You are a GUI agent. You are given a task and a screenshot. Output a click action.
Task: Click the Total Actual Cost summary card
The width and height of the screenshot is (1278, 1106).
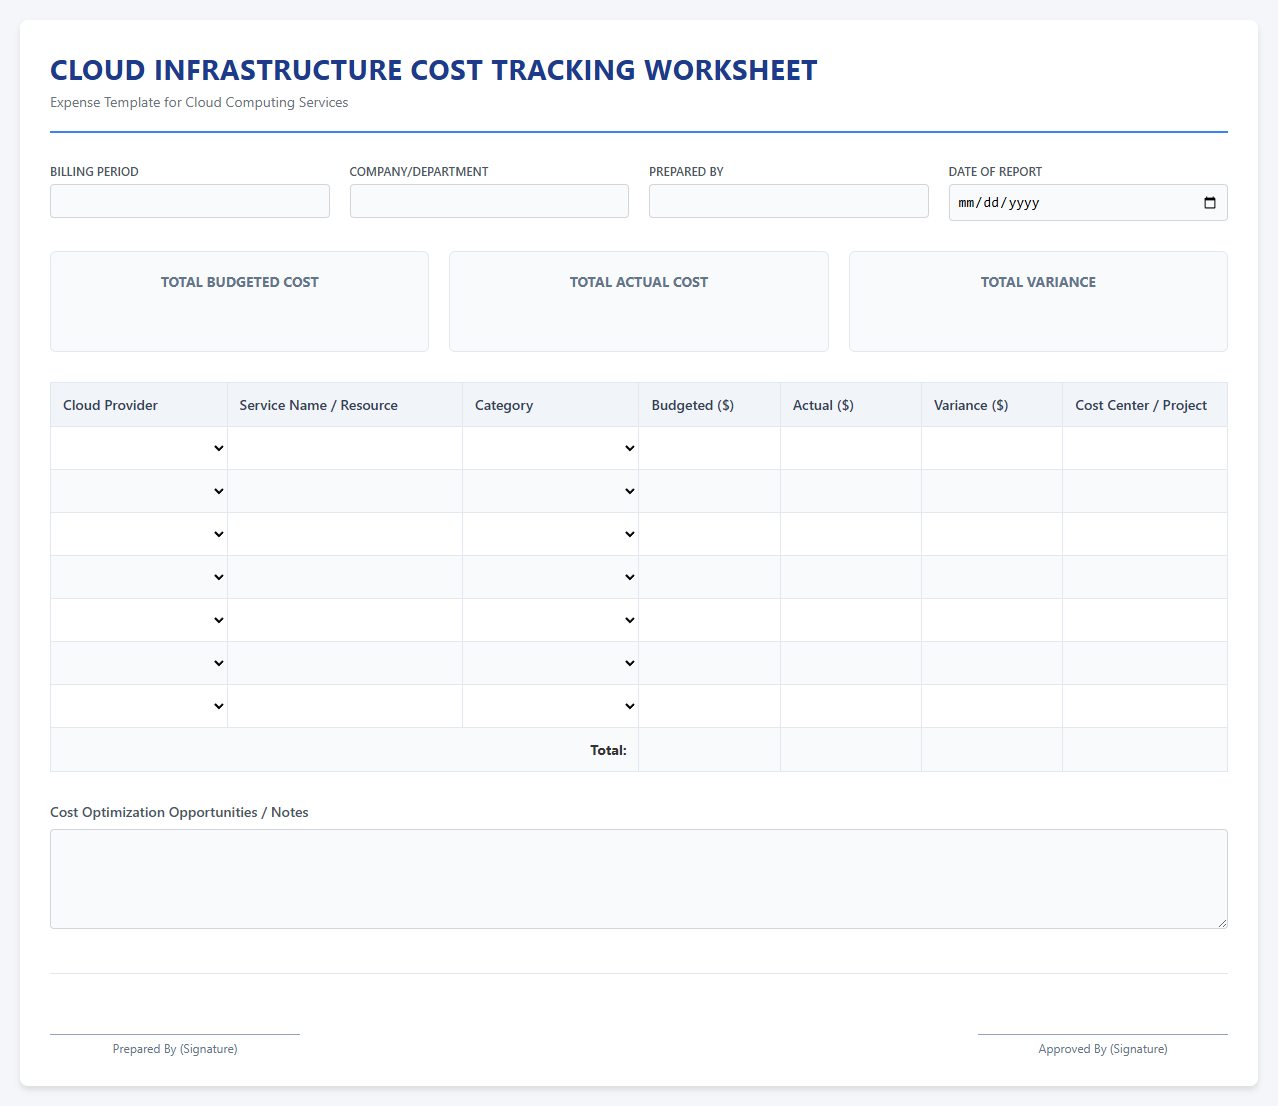pyautogui.click(x=639, y=301)
